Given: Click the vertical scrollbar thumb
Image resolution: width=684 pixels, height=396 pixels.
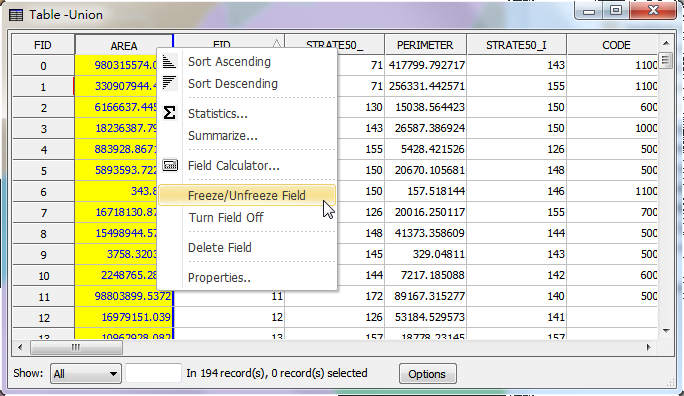Looking at the screenshot, I should click(x=666, y=60).
